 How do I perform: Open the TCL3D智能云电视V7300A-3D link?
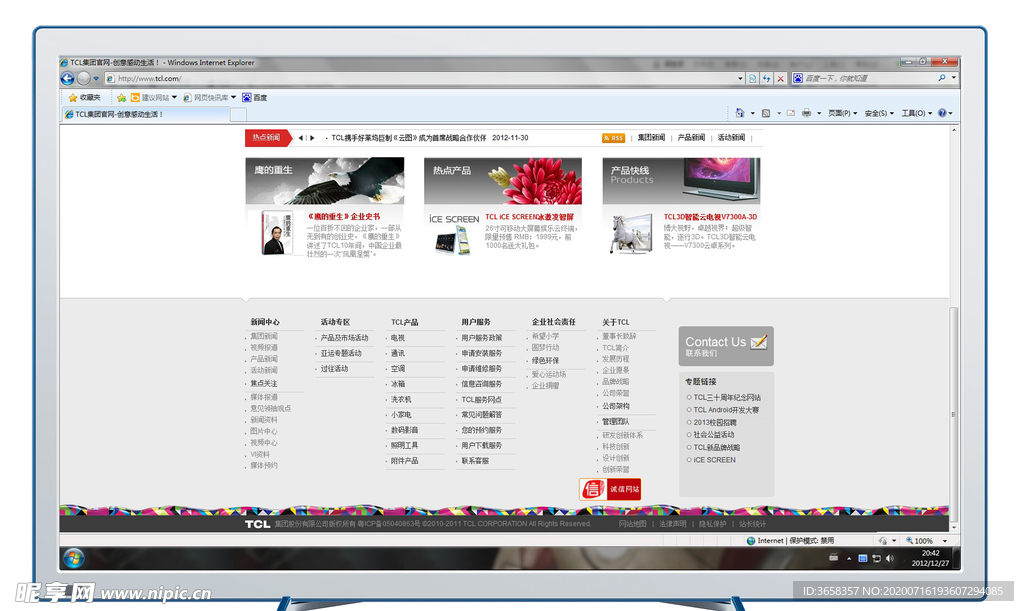pos(710,217)
